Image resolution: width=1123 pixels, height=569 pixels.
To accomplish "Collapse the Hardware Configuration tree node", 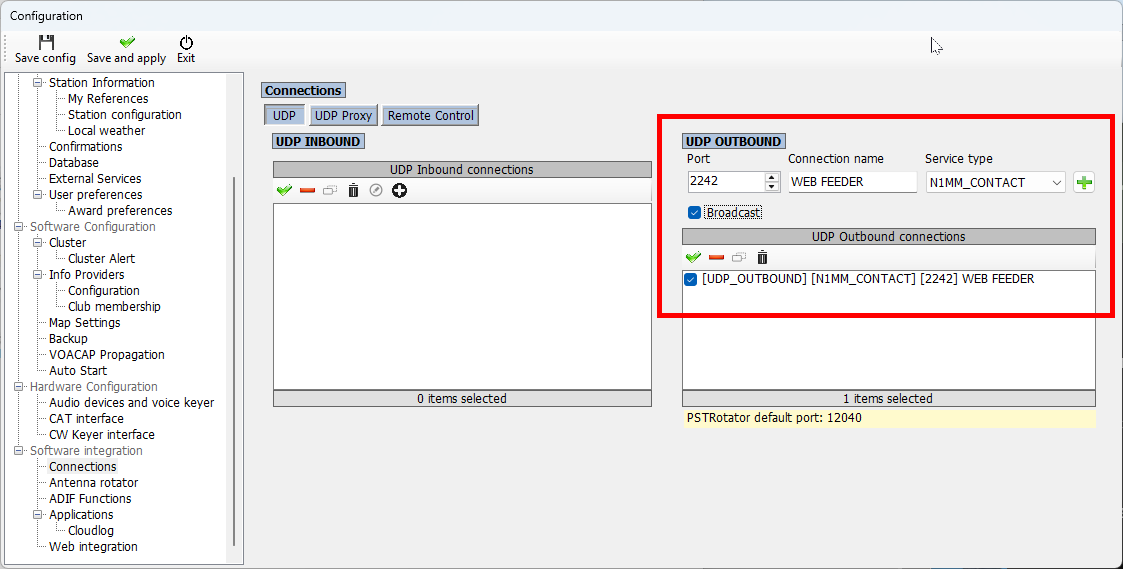I will 19,386.
